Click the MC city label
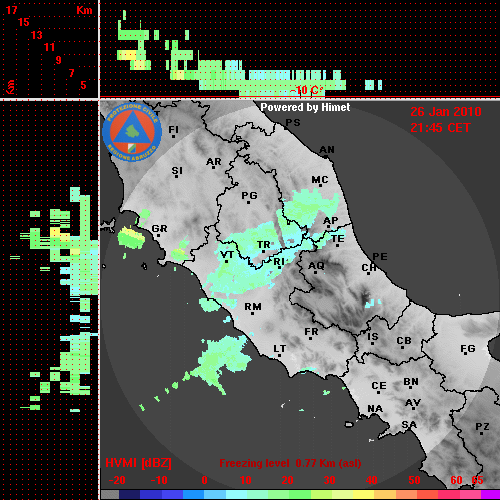This screenshot has height=500, width=500. pyautogui.click(x=320, y=180)
